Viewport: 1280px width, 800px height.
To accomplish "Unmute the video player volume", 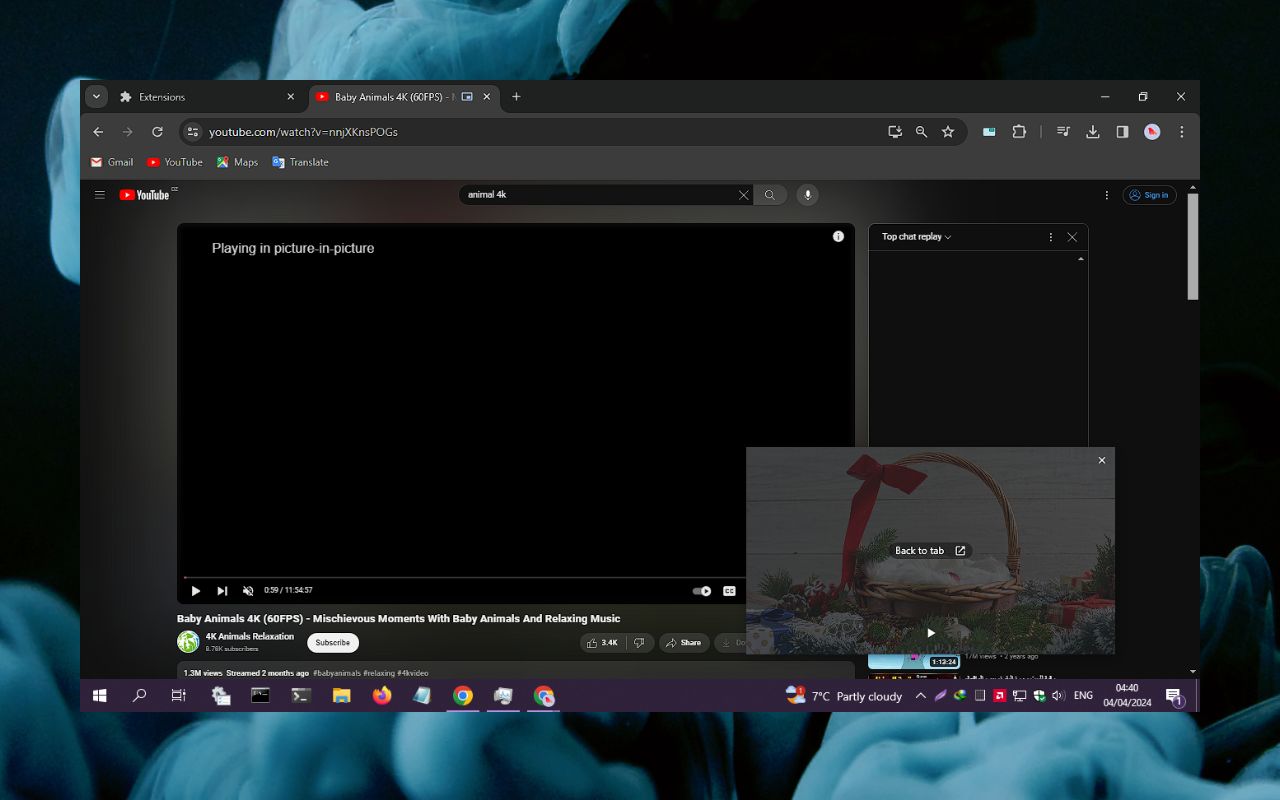I will click(248, 590).
